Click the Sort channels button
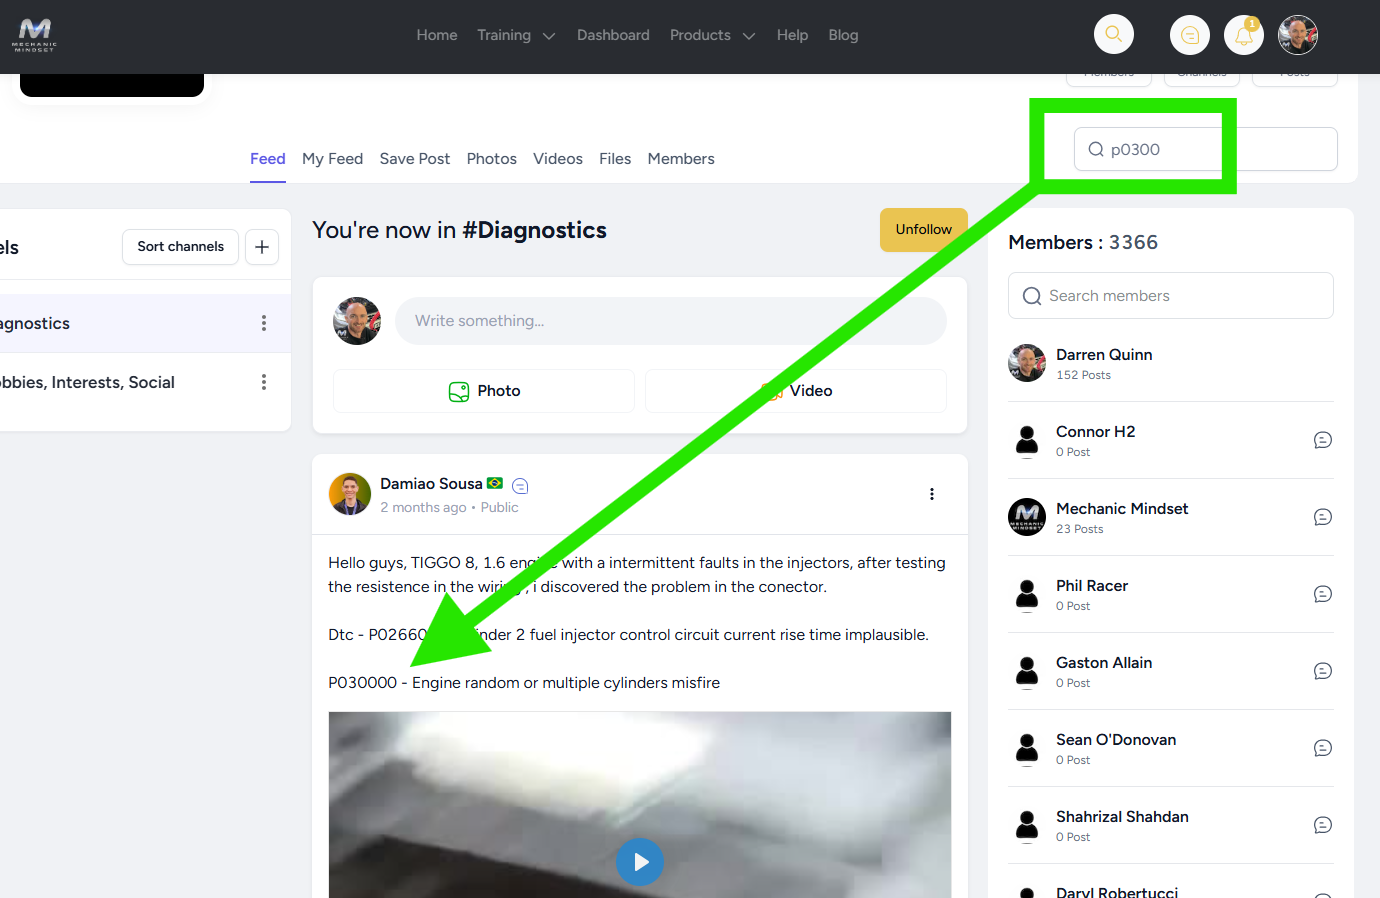This screenshot has width=1380, height=898. pyautogui.click(x=180, y=247)
